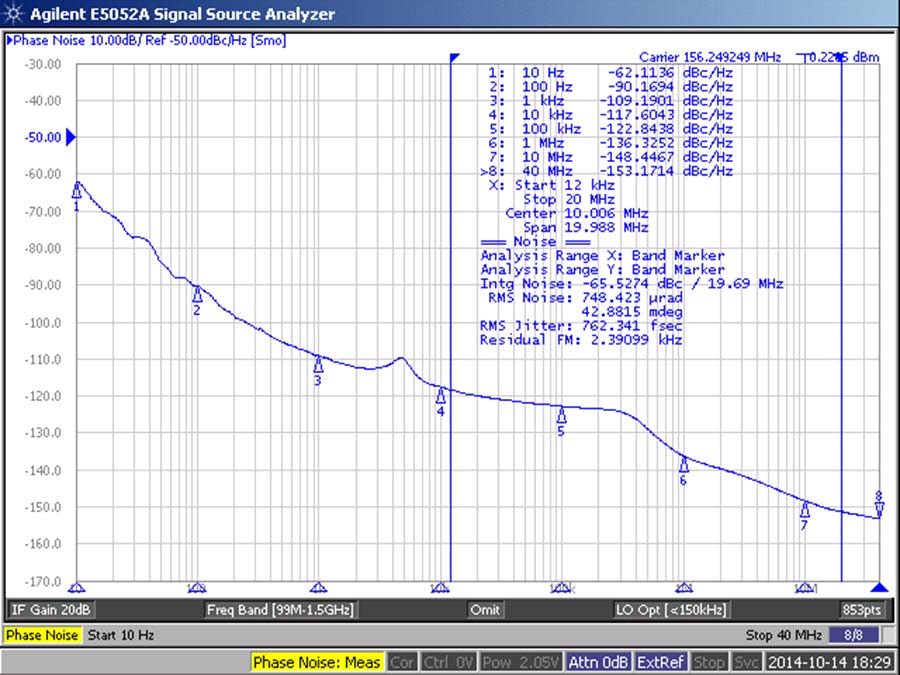Viewport: 900px width, 675px height.
Task: Toggle the ExtRef status indicator
Action: coord(663,662)
